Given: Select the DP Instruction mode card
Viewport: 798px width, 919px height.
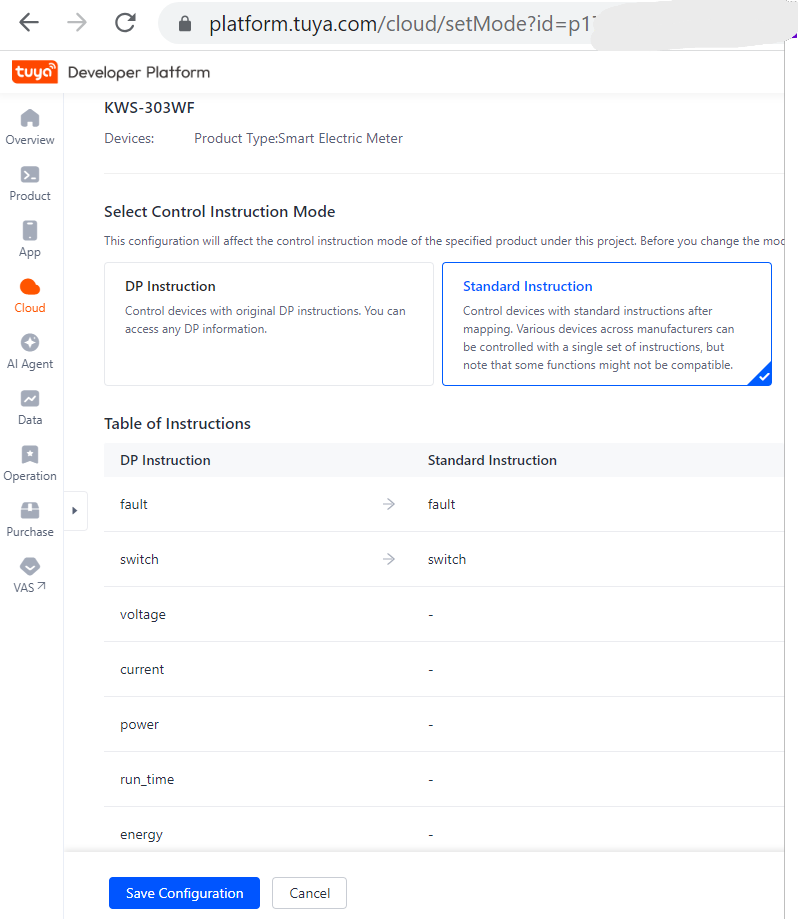Looking at the screenshot, I should (268, 323).
